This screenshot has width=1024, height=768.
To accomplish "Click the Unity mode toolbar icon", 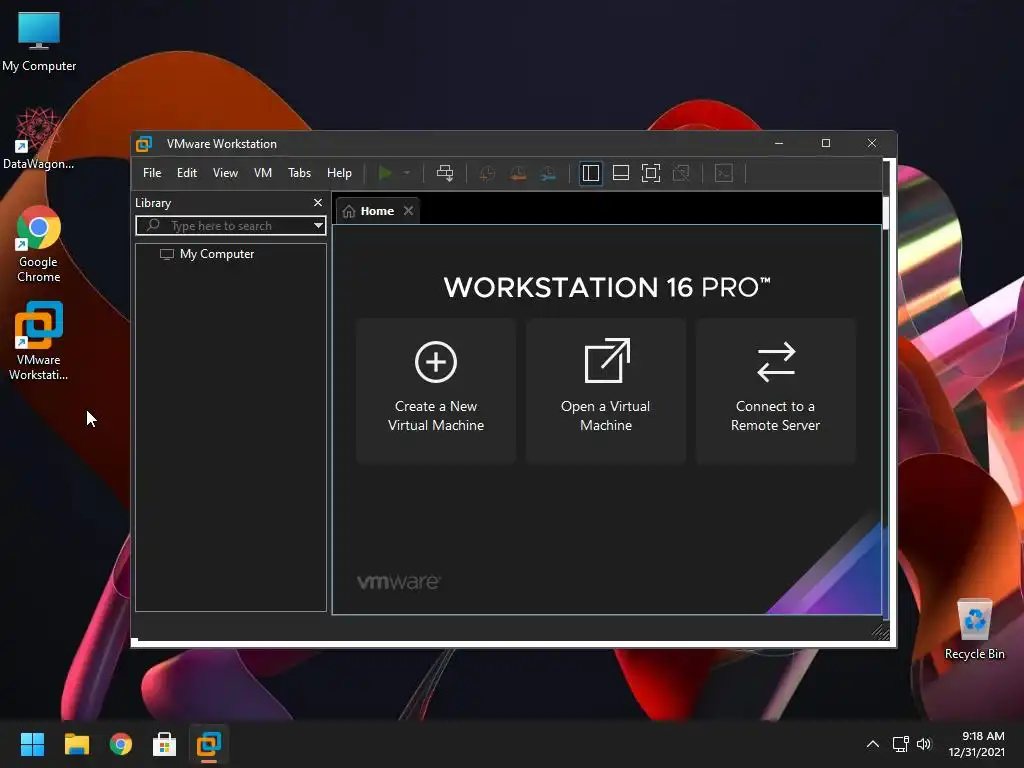I will (681, 173).
